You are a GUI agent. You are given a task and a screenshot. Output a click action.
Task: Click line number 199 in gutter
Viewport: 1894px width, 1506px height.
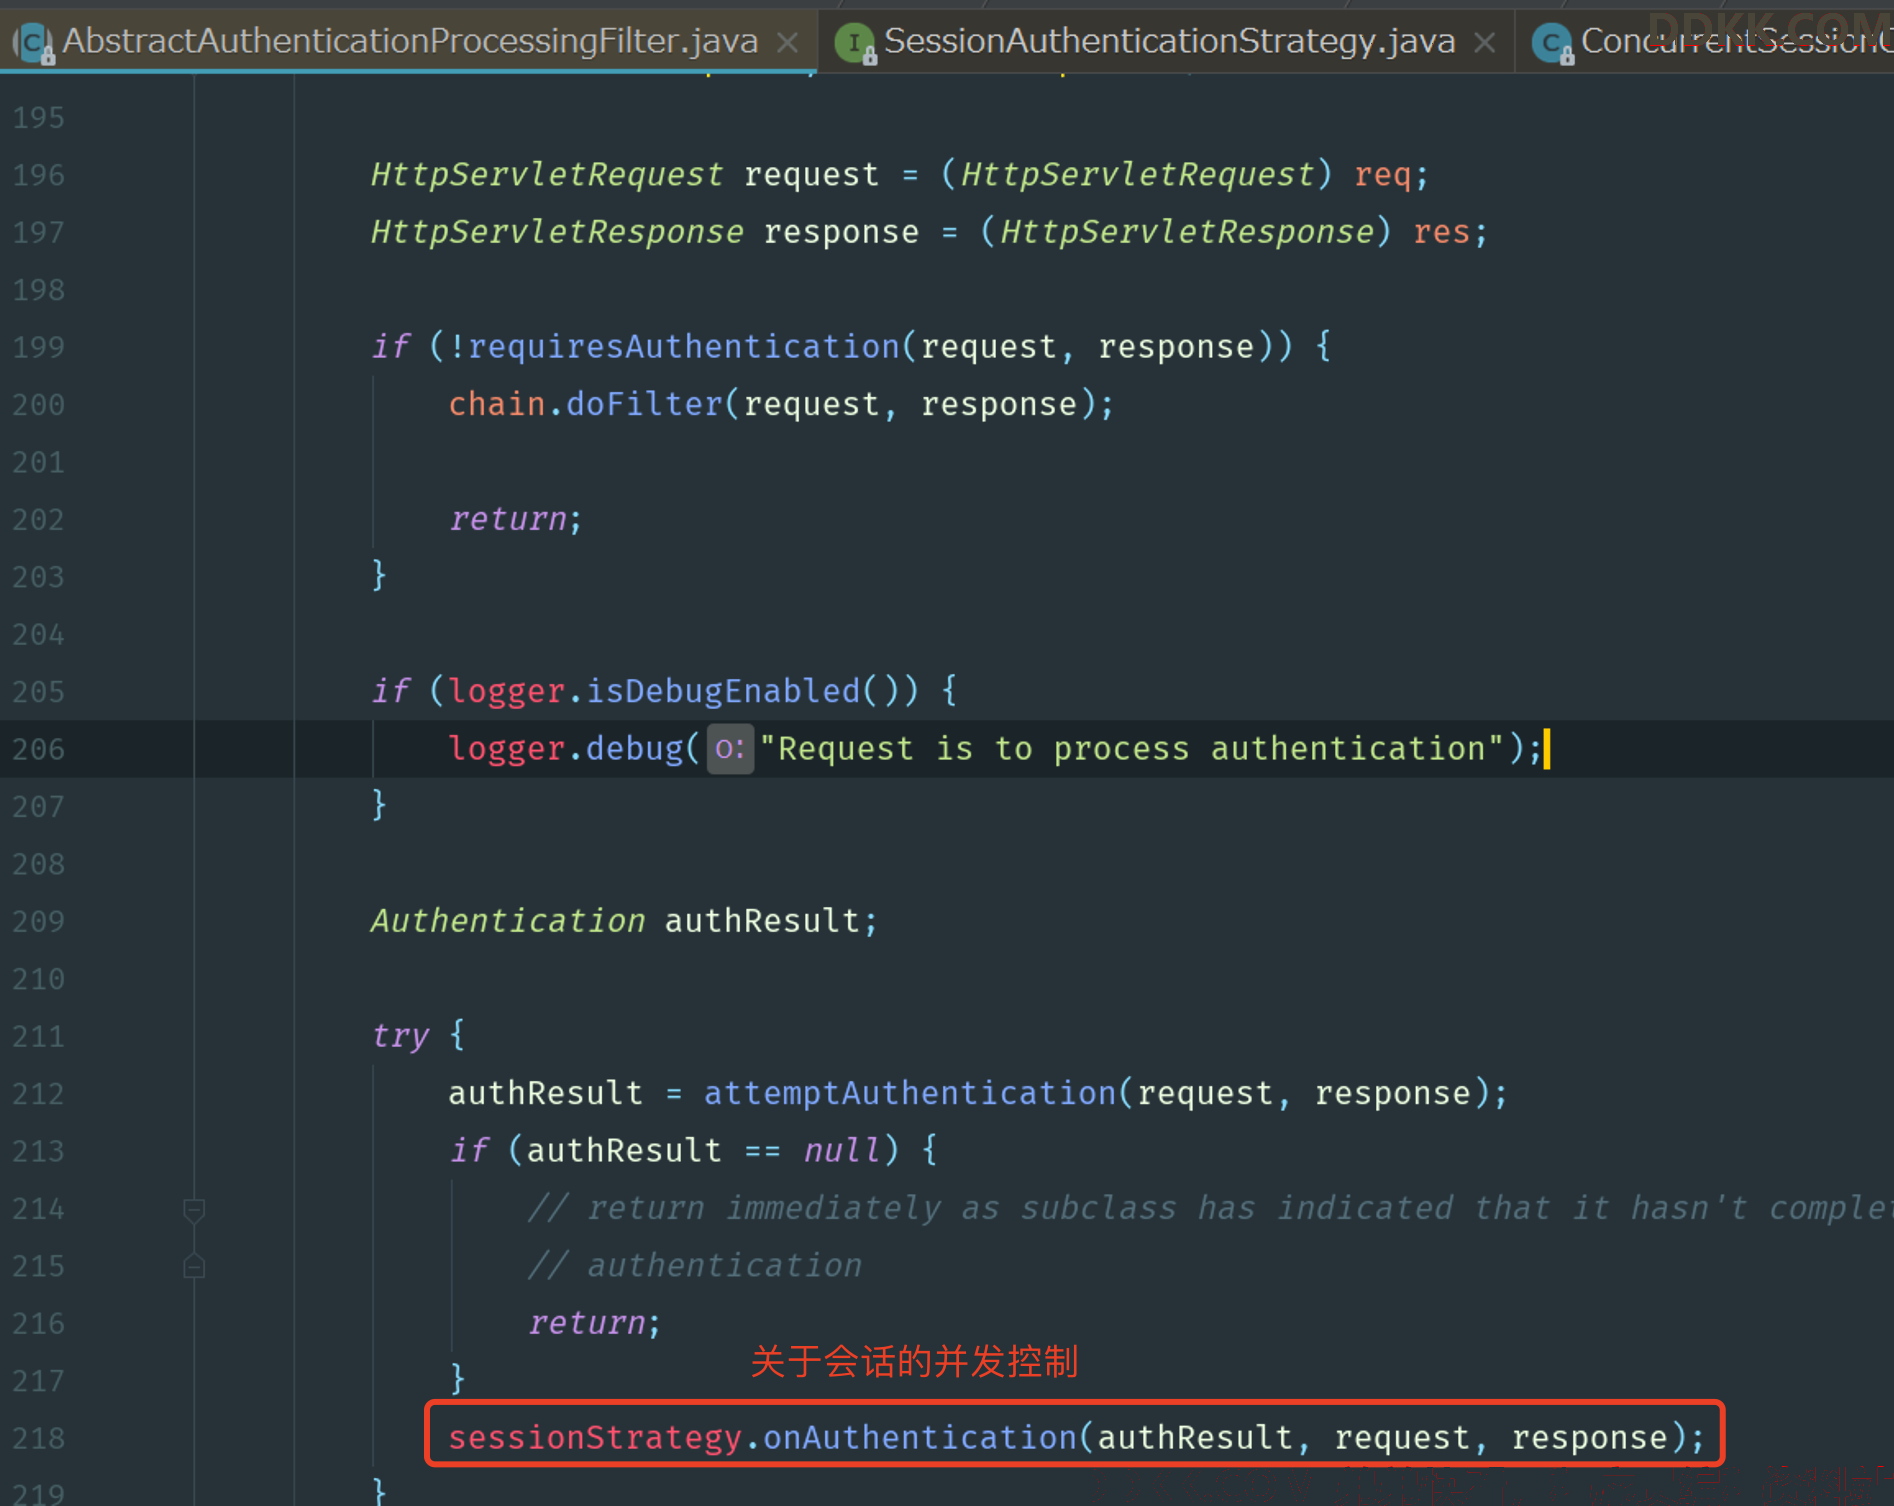click(x=39, y=347)
